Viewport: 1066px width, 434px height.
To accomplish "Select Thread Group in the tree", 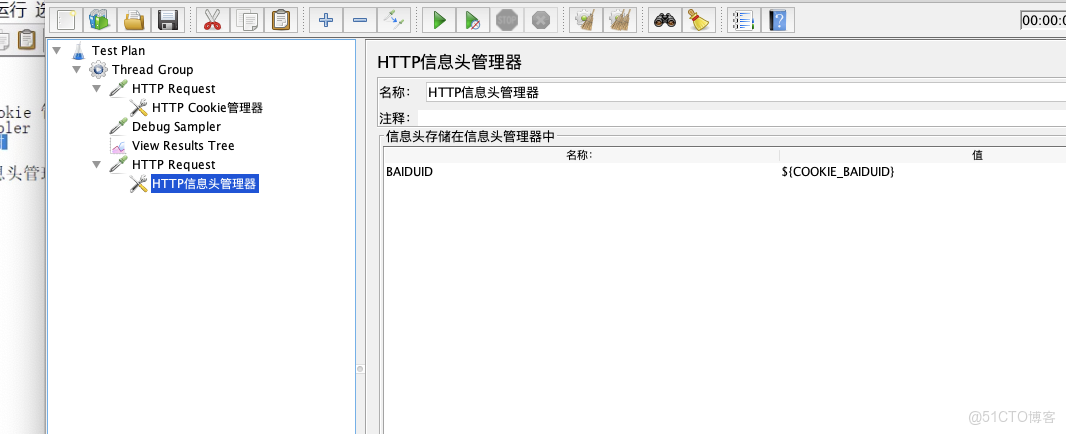I will (x=152, y=69).
